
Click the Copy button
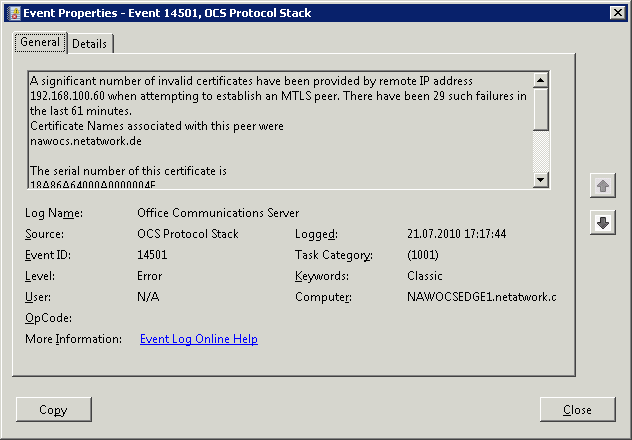pos(54,409)
